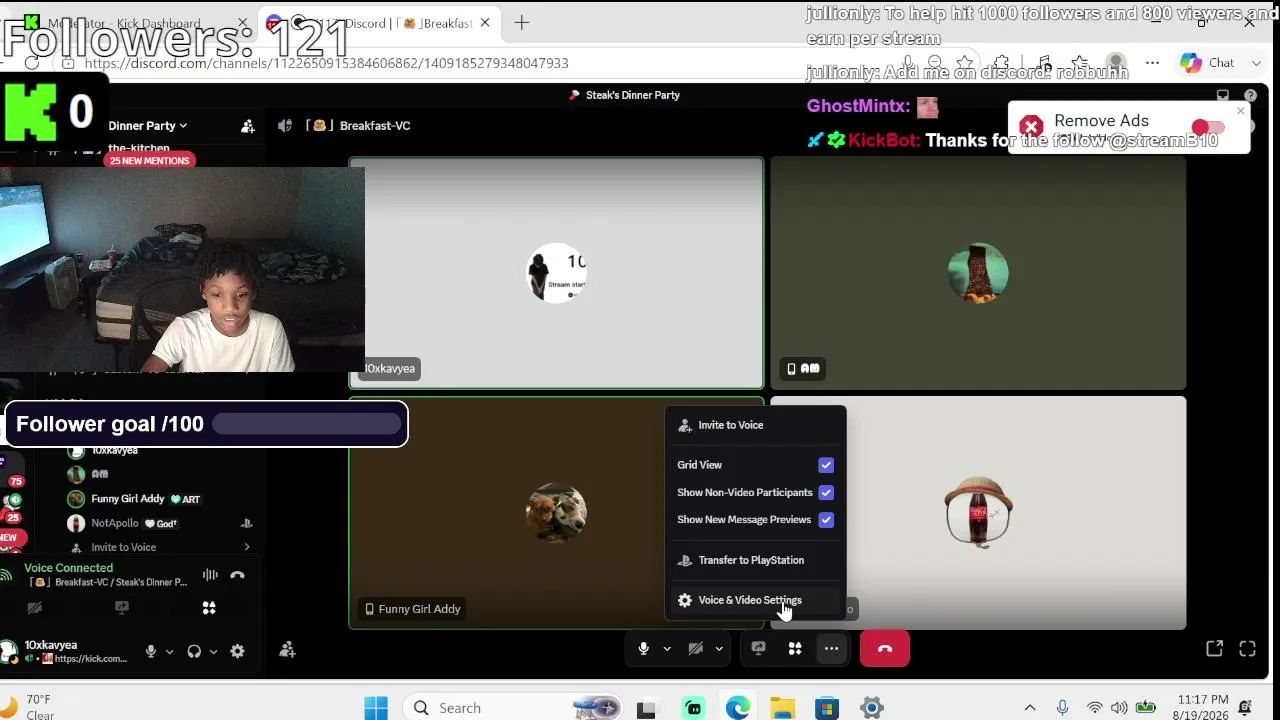Open the ellipsis More options button

tap(831, 649)
